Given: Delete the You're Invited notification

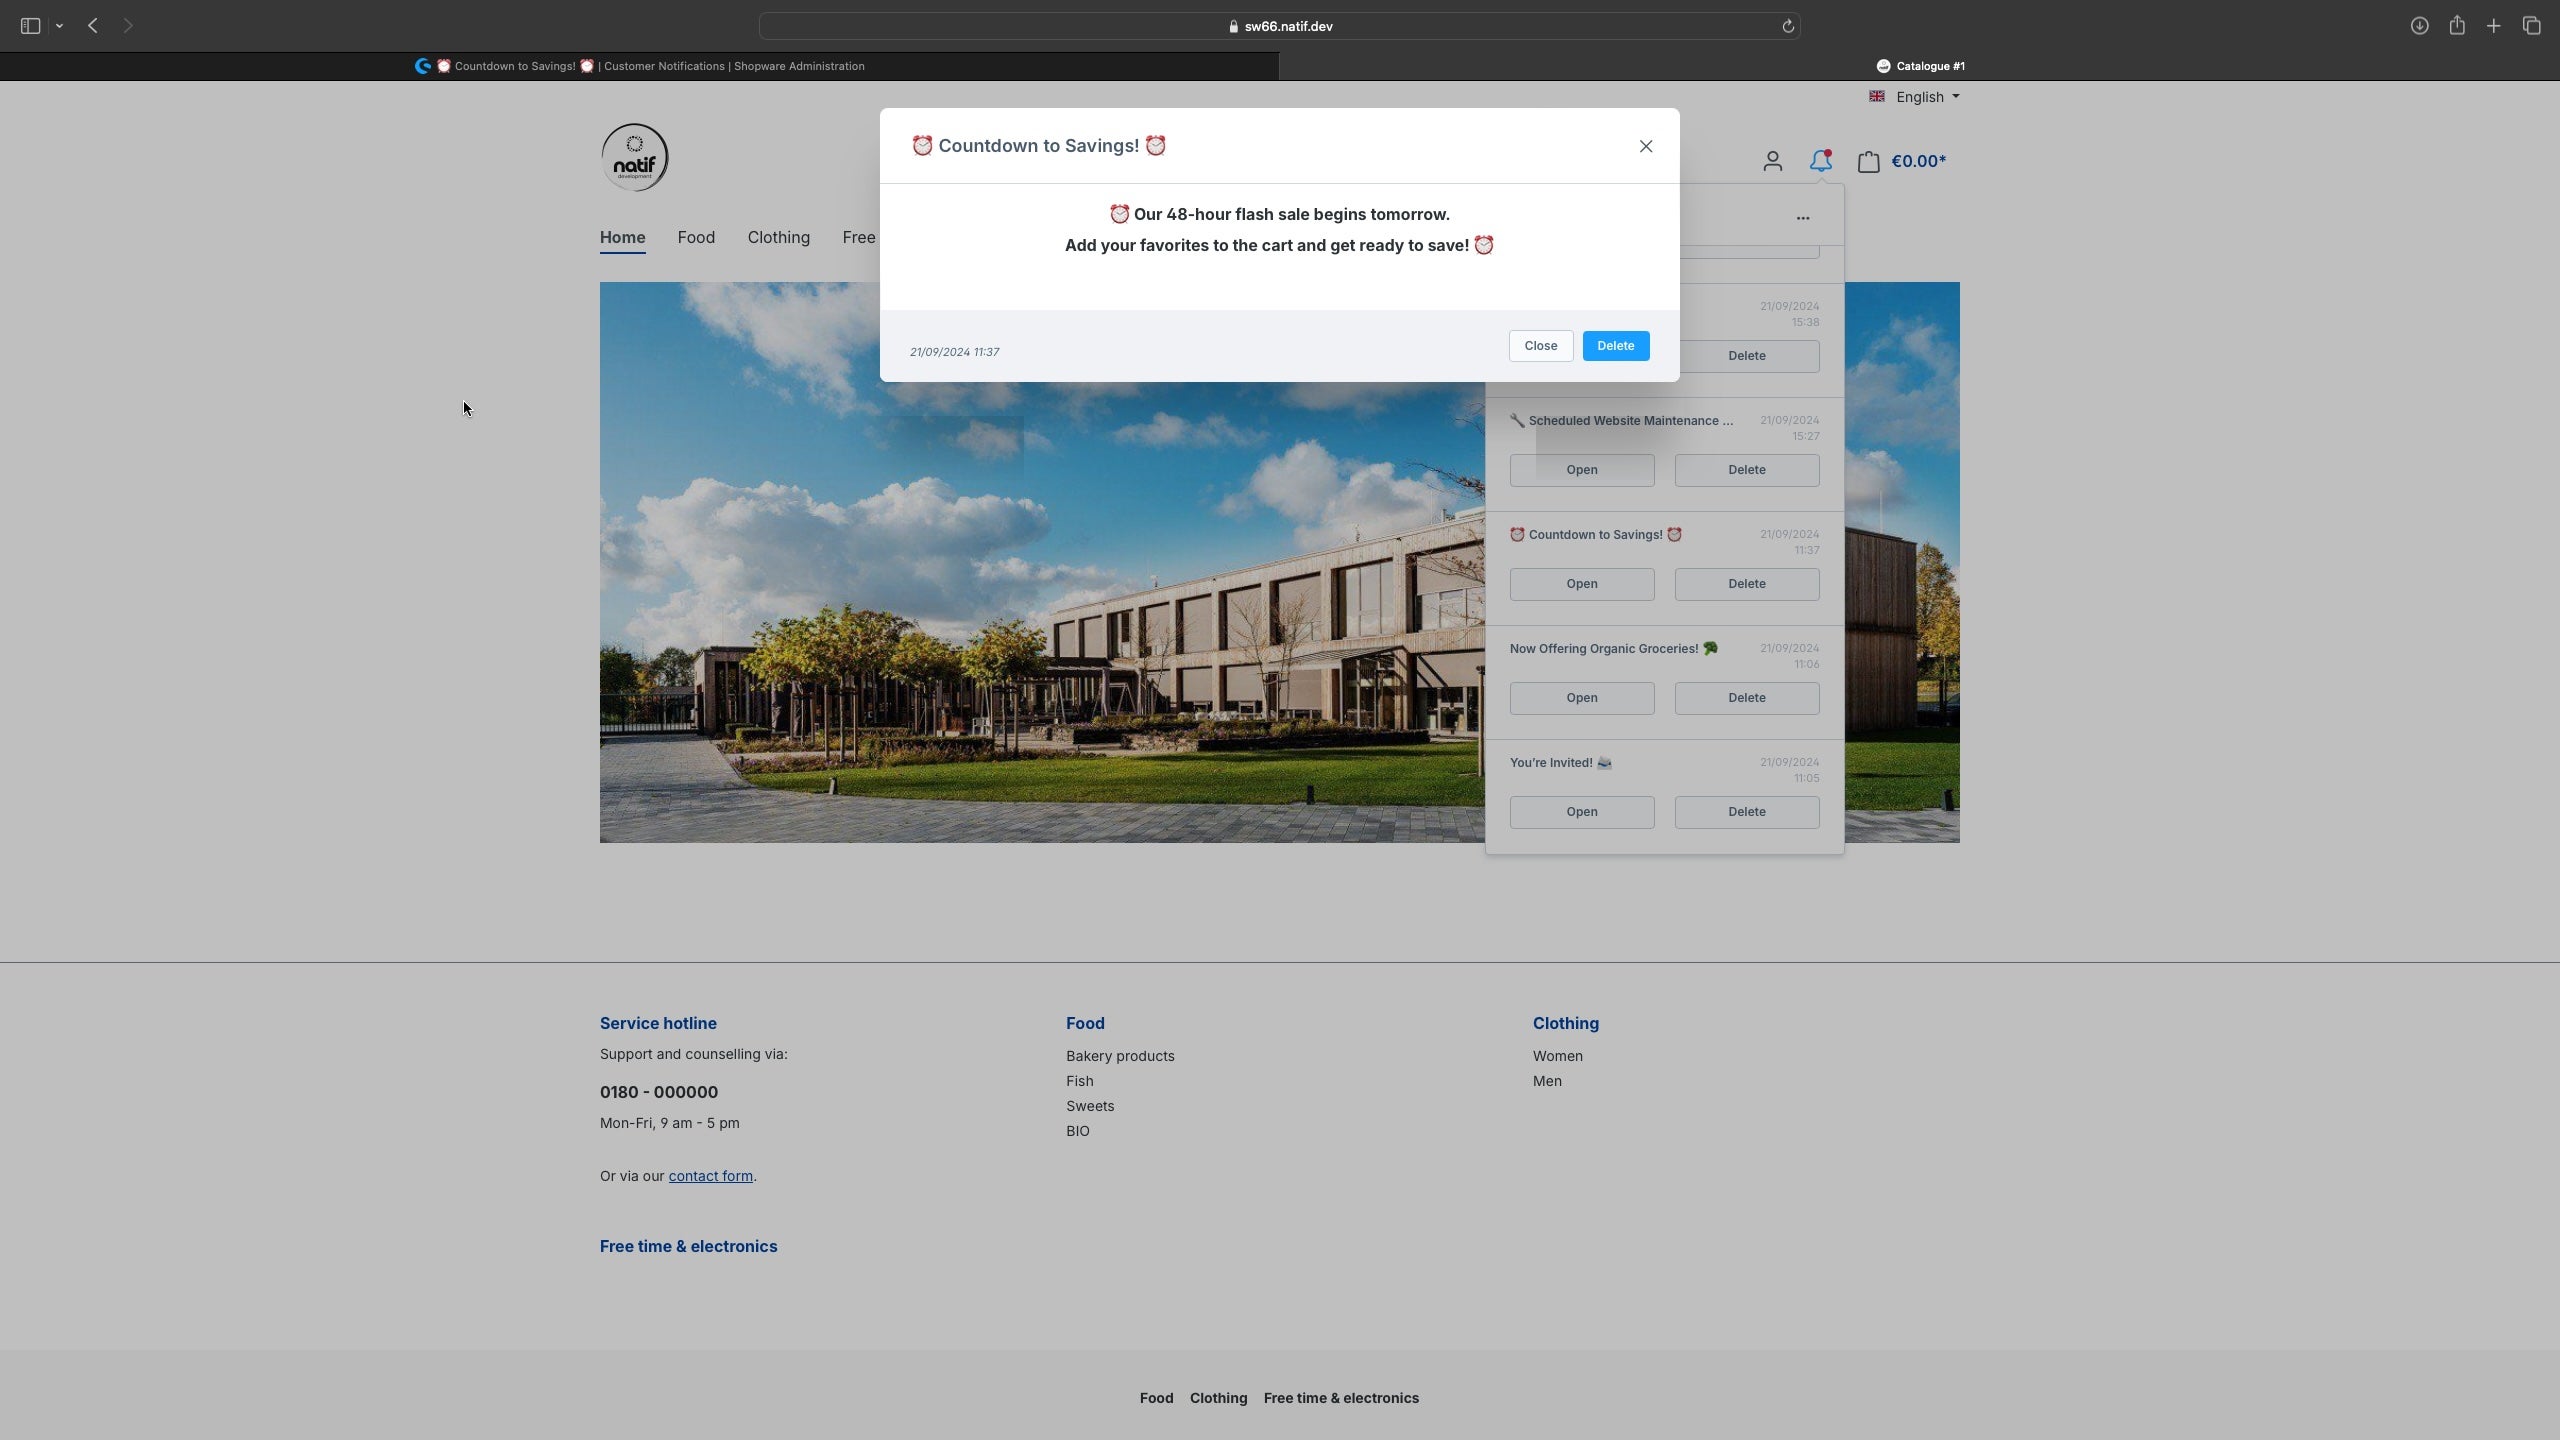Looking at the screenshot, I should (x=1746, y=811).
